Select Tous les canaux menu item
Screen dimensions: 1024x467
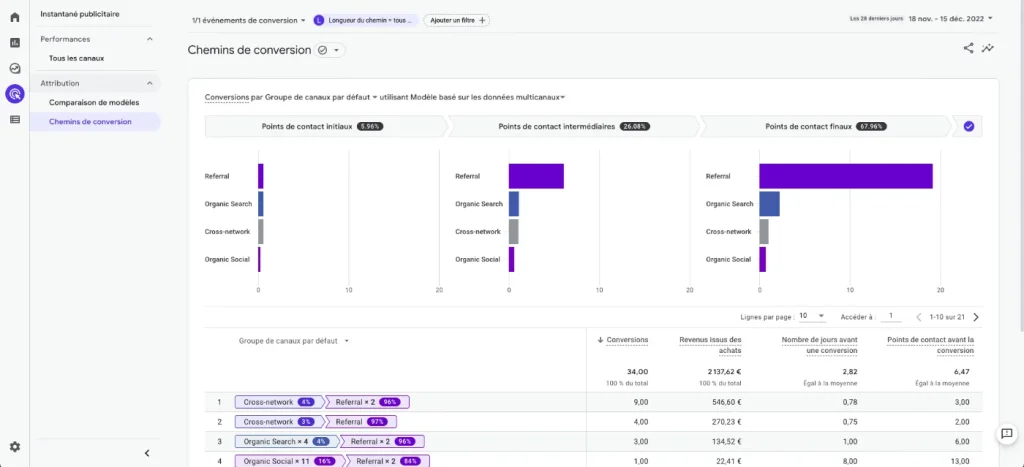point(76,58)
